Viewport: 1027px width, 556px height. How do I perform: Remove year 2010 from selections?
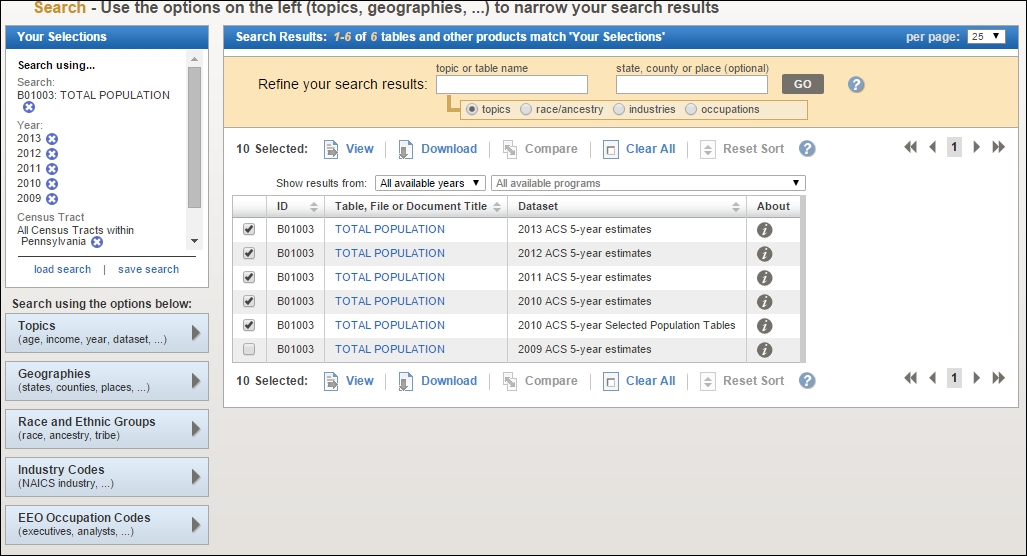pos(52,184)
